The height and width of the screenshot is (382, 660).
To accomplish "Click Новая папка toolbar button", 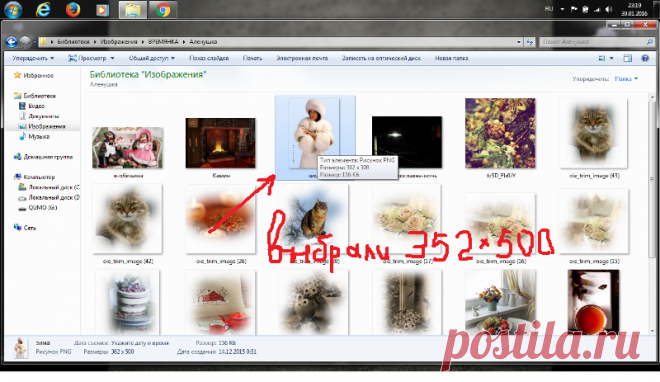I will [451, 58].
